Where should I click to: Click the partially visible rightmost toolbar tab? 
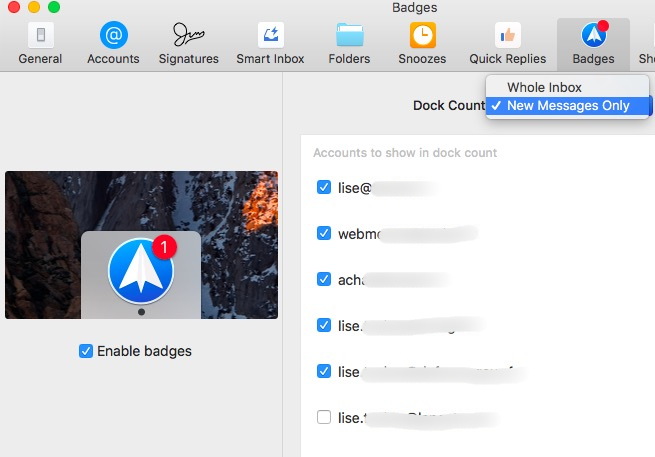(x=646, y=44)
